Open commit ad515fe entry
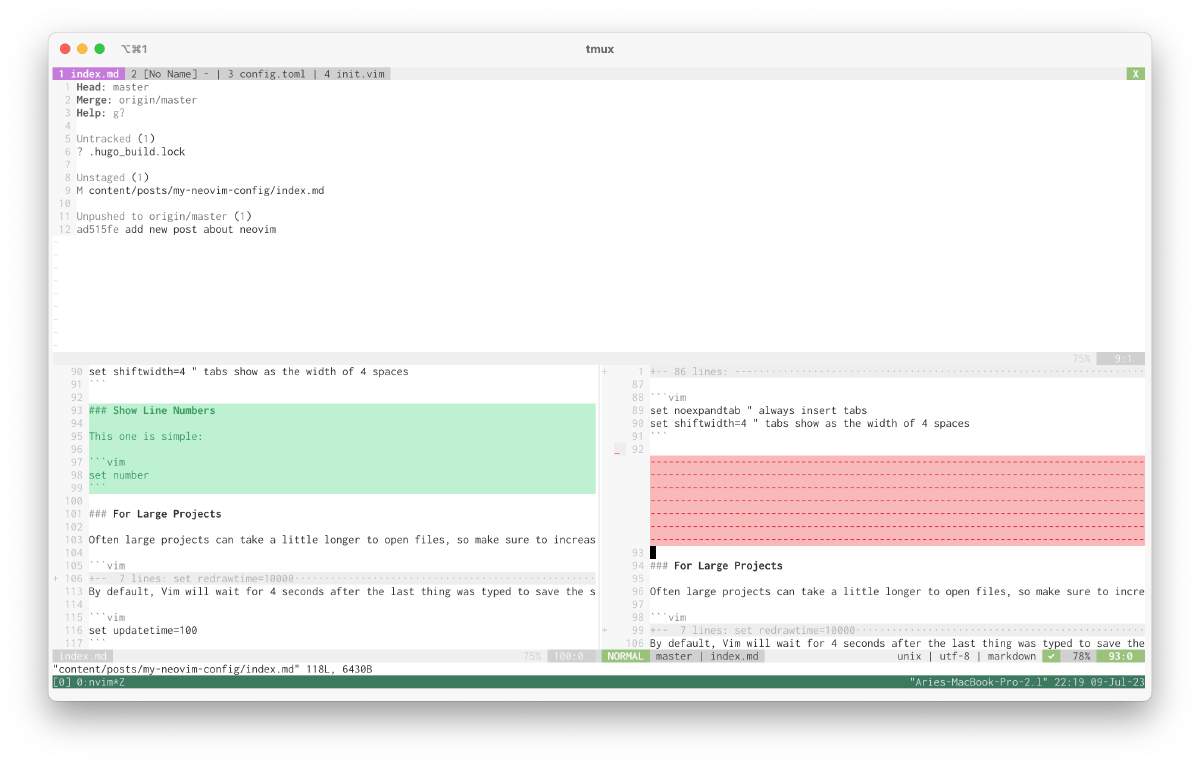This screenshot has width=1200, height=765. (176, 229)
